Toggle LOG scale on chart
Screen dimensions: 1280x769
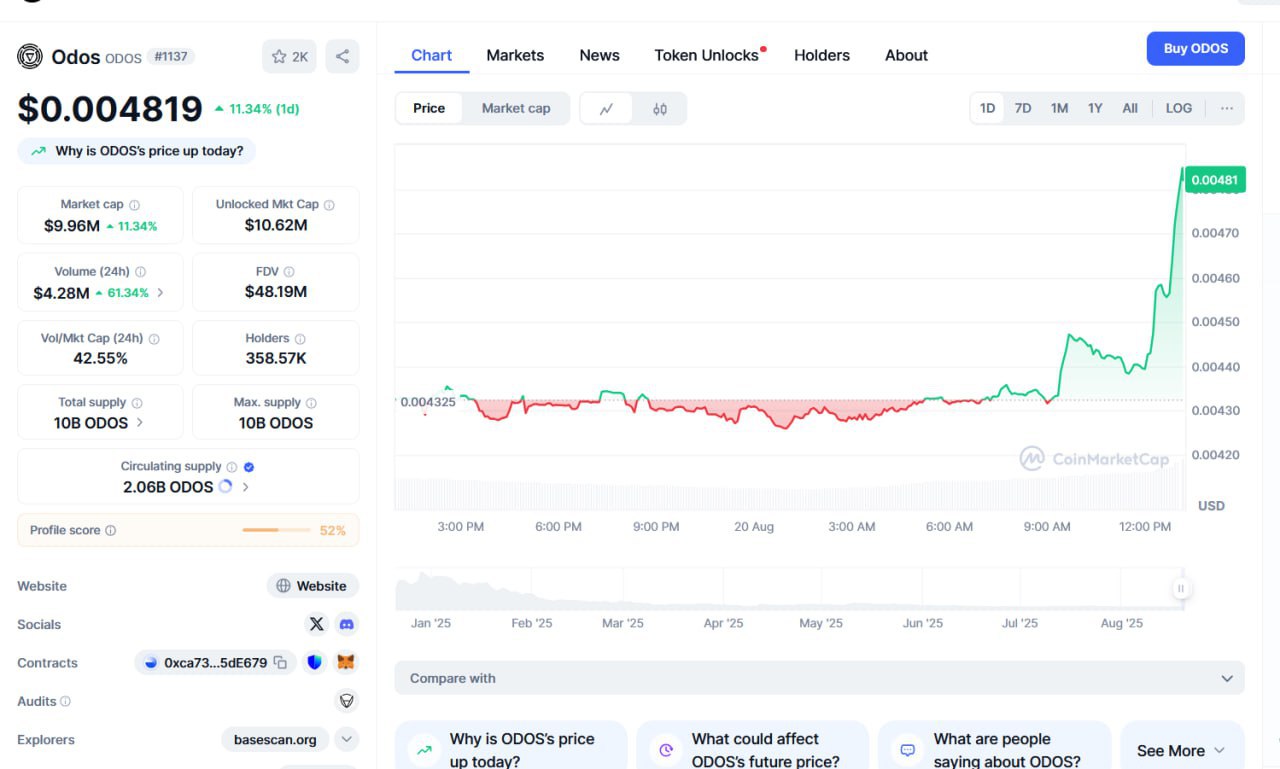(1179, 108)
